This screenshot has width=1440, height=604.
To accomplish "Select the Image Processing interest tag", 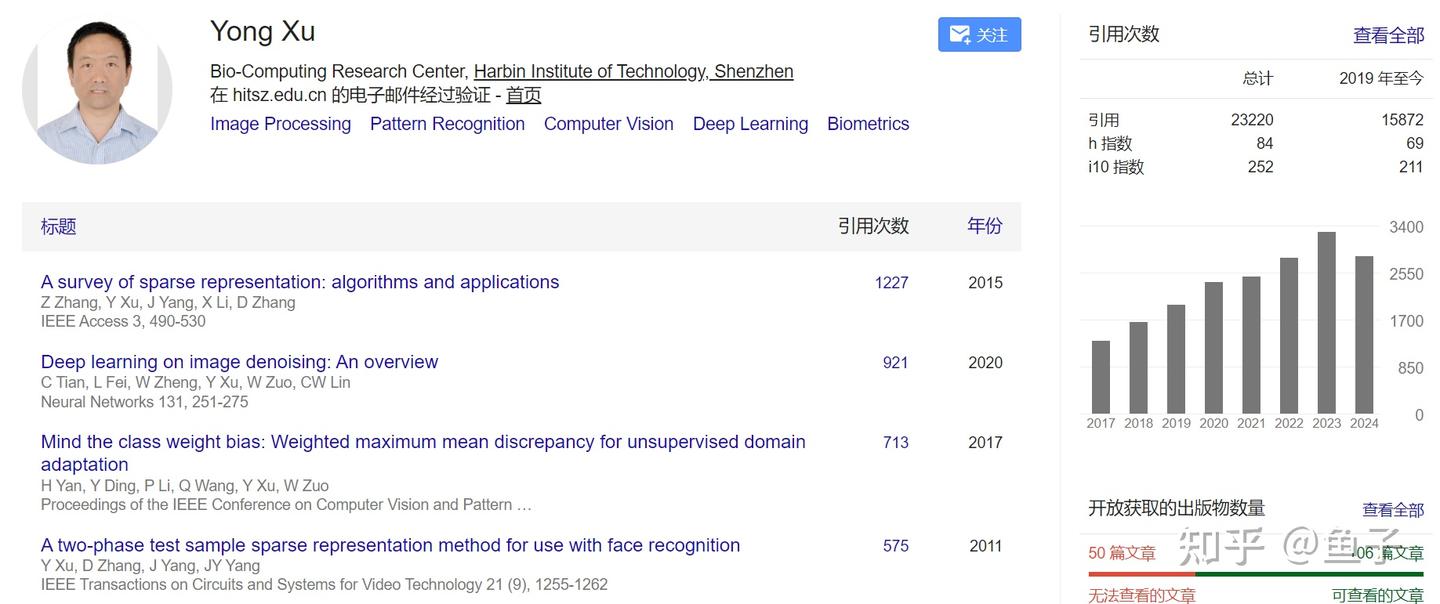I will click(280, 124).
